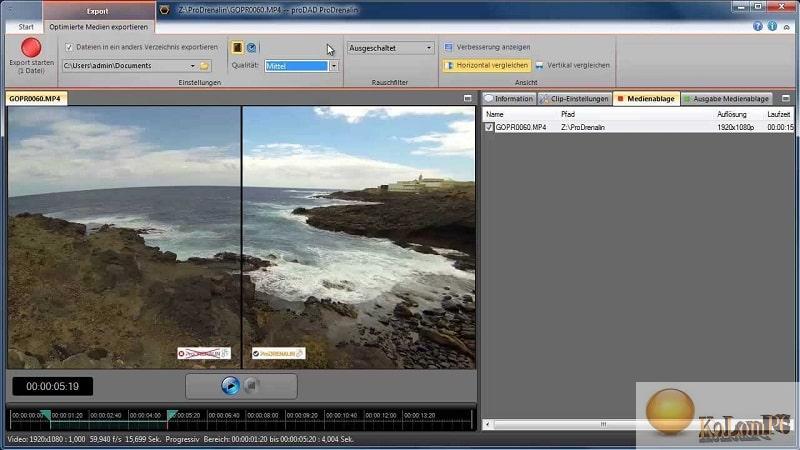Toggle export to a different directory checkbox
800x450 pixels.
(69, 47)
